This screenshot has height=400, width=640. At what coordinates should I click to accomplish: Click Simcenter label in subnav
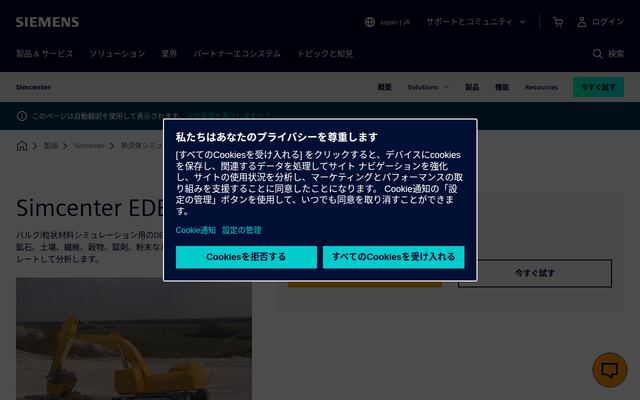click(33, 87)
